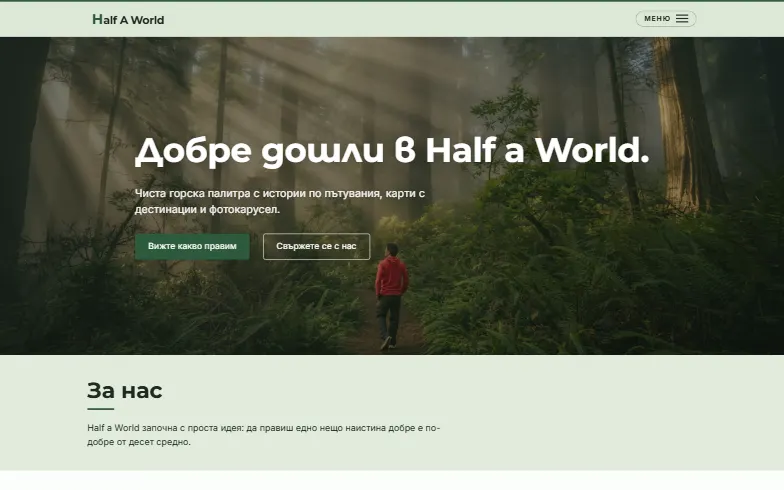Click the 'Свържете се с нас' button

pyautogui.click(x=316, y=246)
